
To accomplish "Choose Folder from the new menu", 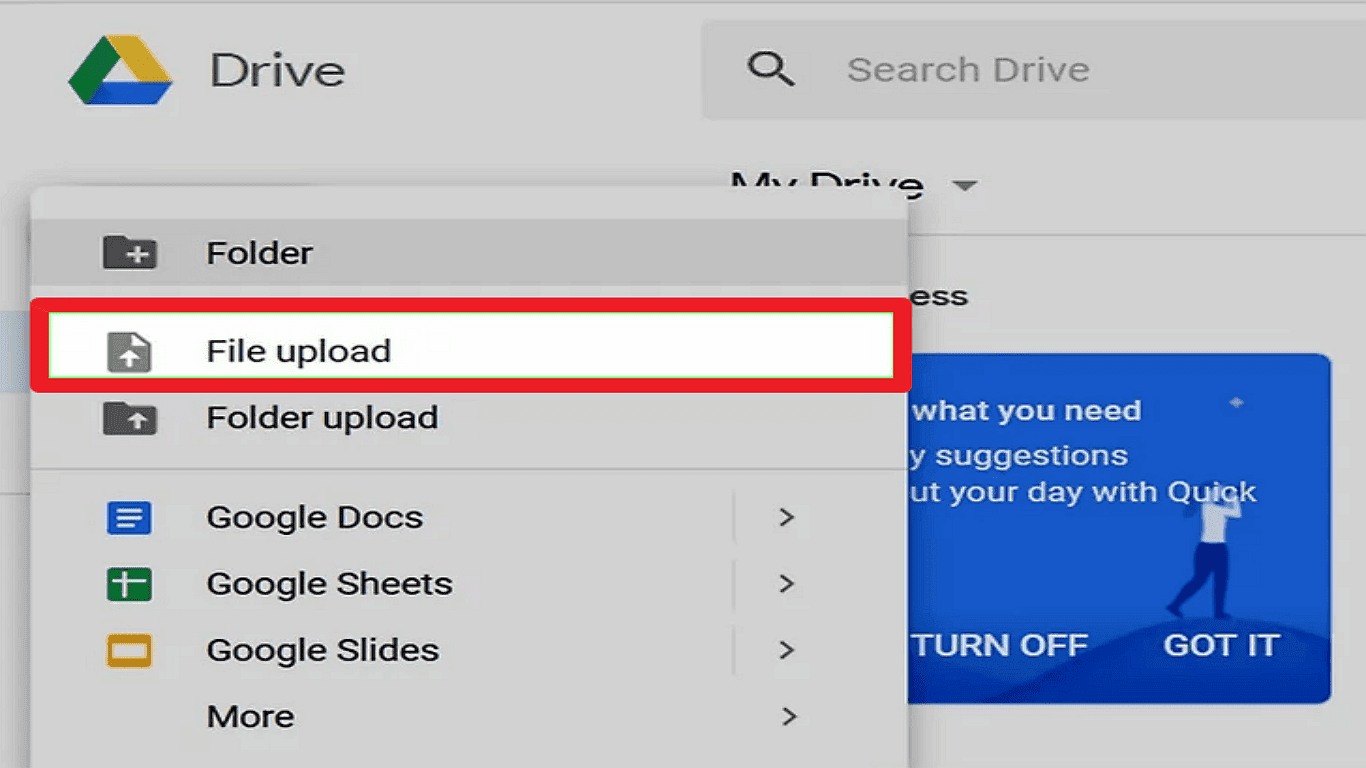I will [x=469, y=253].
